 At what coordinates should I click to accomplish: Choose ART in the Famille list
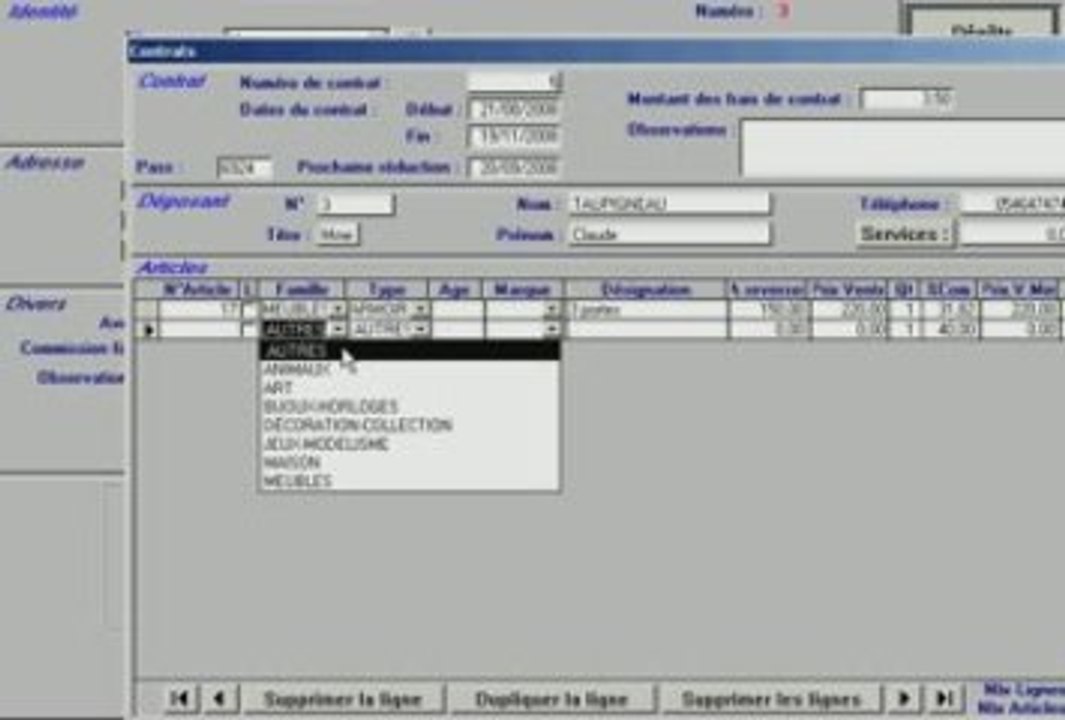[x=410, y=388]
